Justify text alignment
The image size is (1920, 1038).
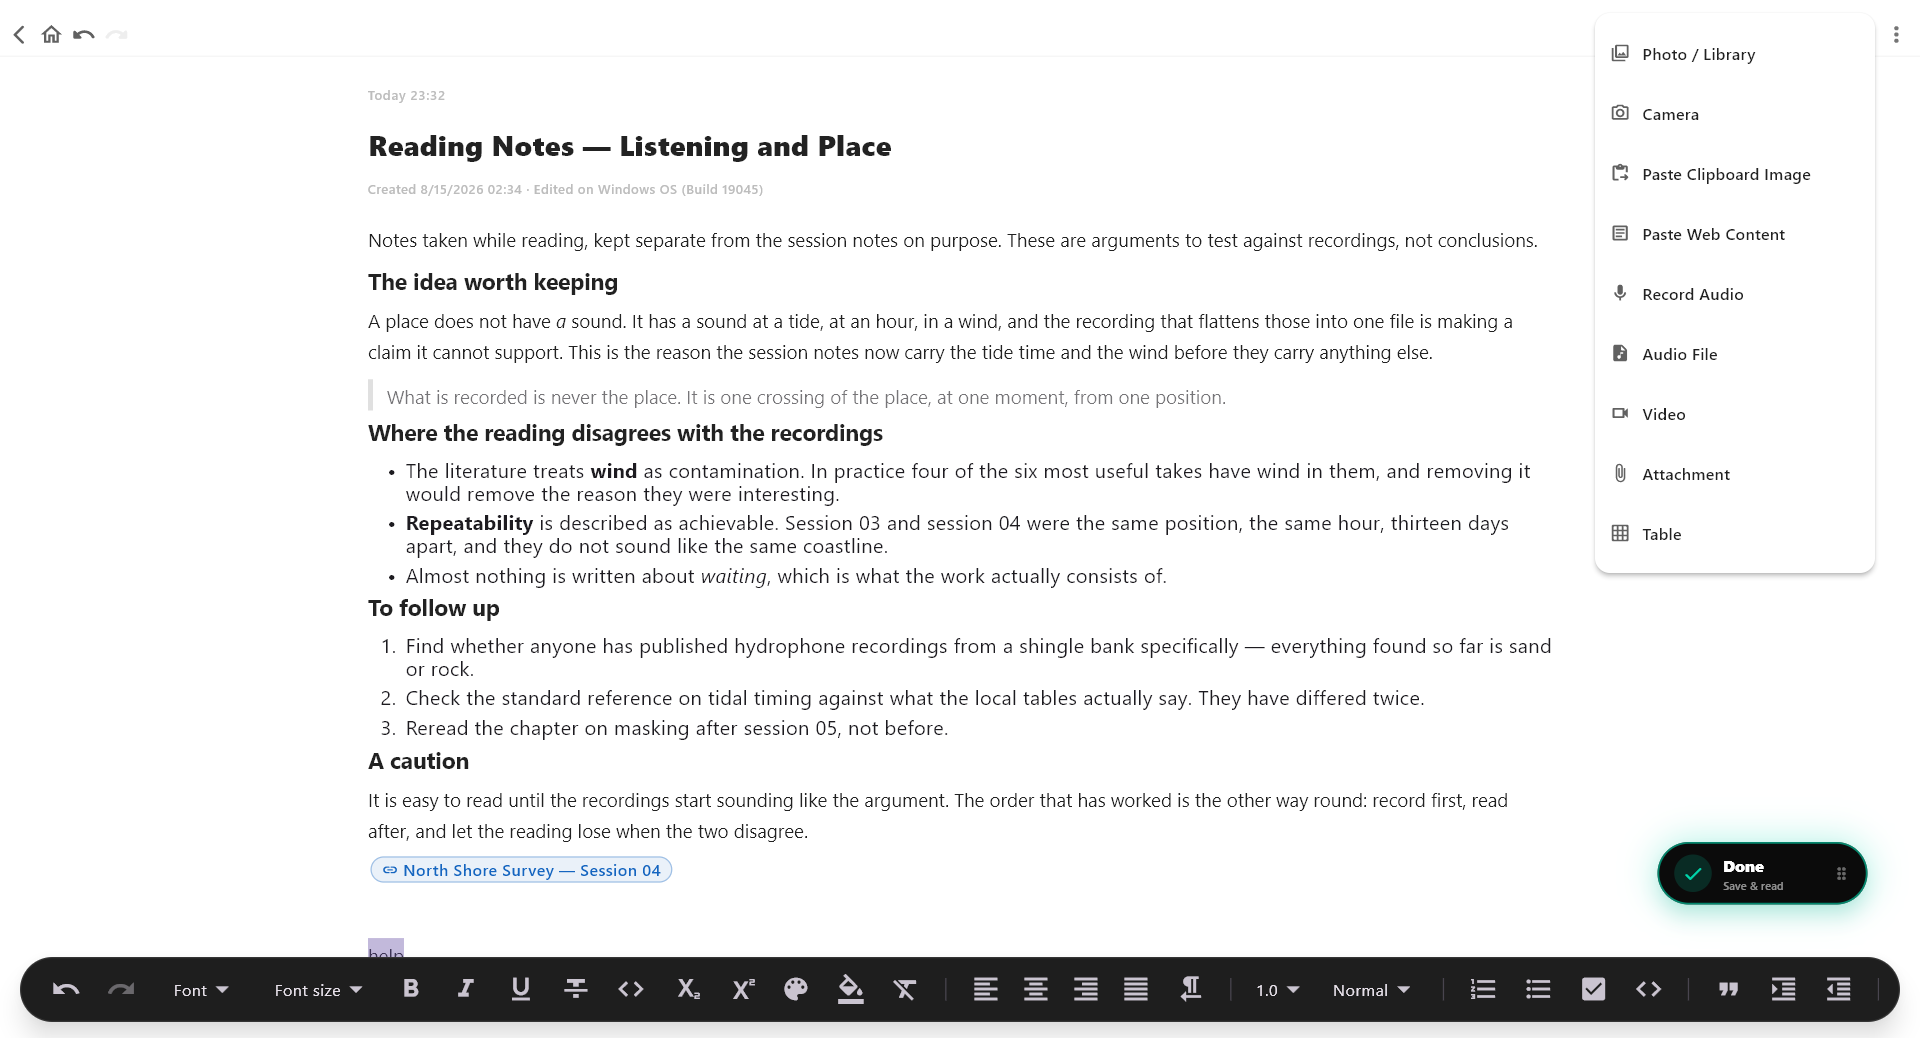pos(1136,989)
